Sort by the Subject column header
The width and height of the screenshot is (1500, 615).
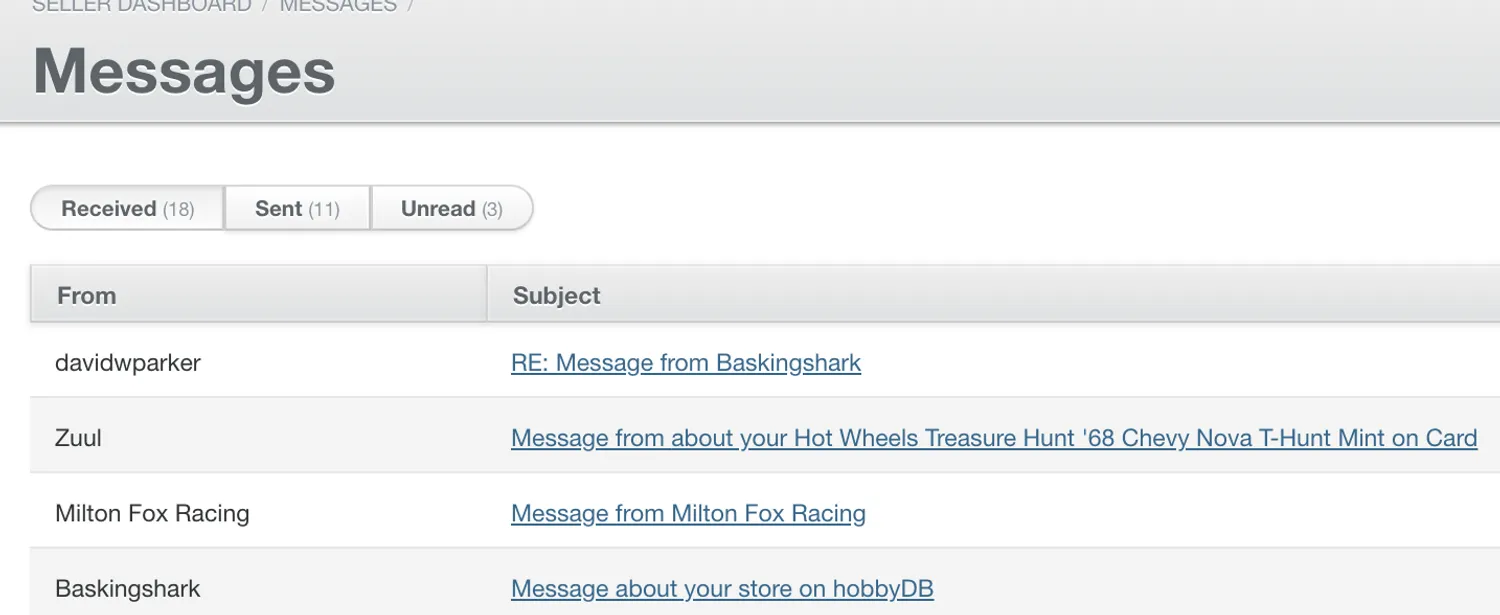coord(556,295)
